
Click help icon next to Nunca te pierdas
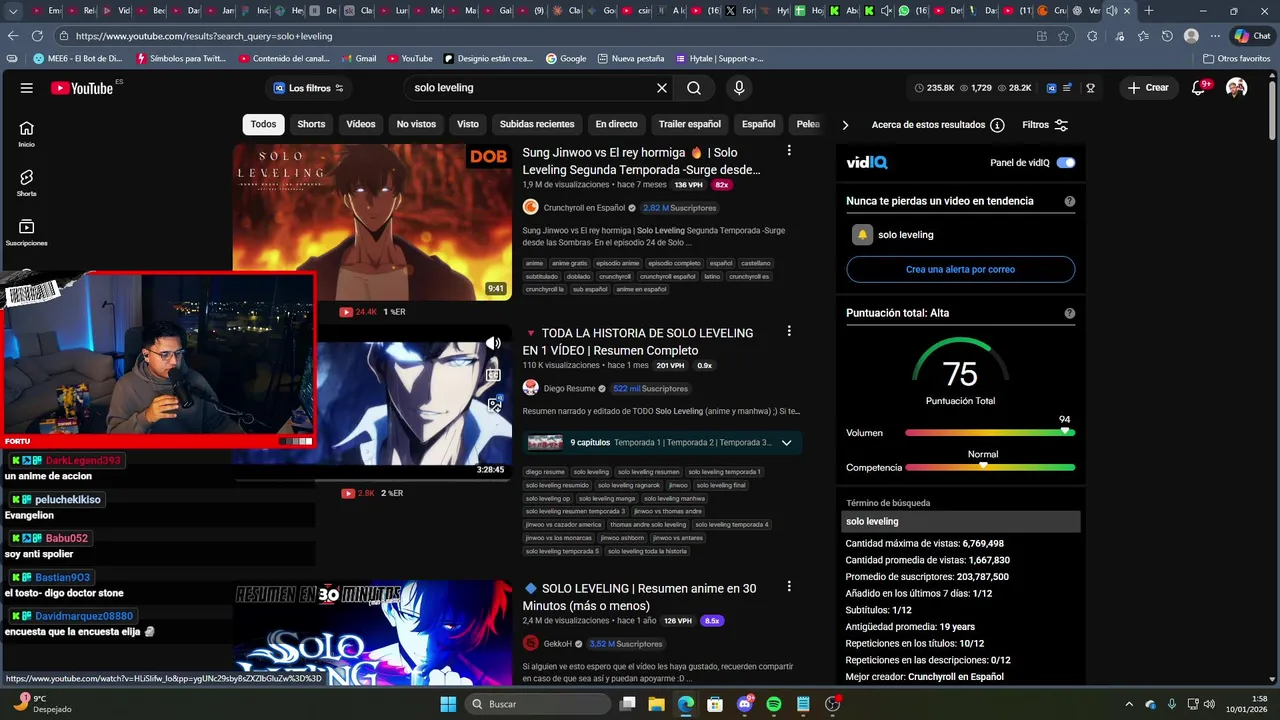[1070, 201]
